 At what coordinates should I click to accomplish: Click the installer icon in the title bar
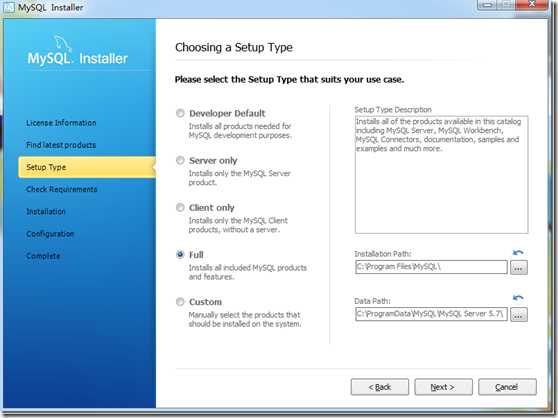[x=9, y=7]
